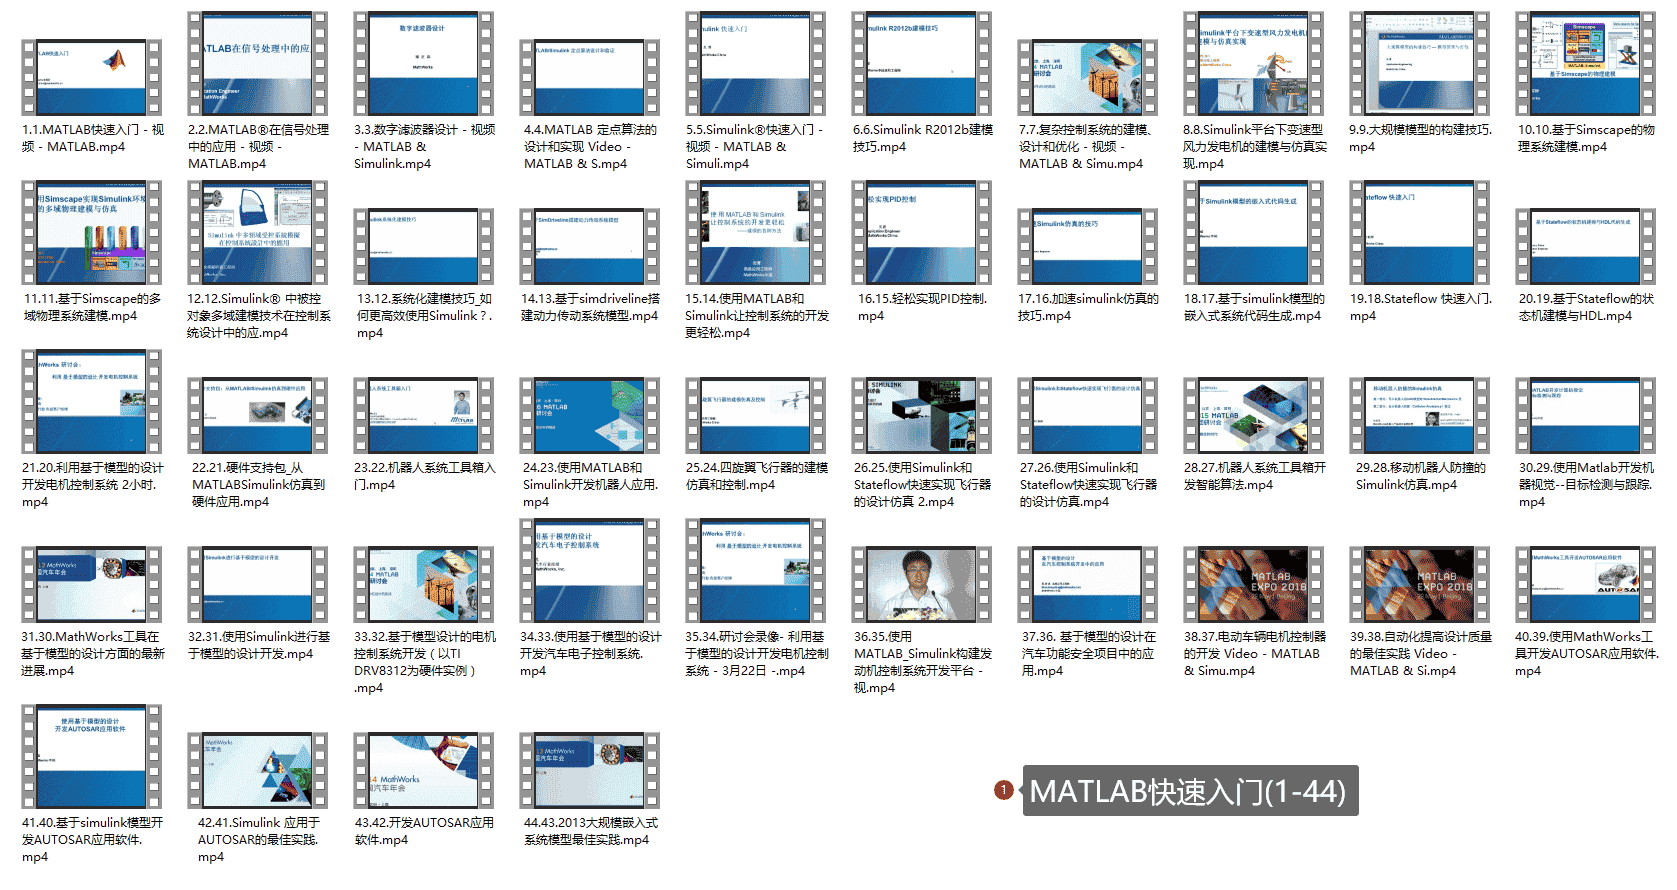Select the 40.39.使用MathWorks工具开发AUTOSAR应用软件 thumbnail
1677x890 pixels.
tap(1585, 584)
